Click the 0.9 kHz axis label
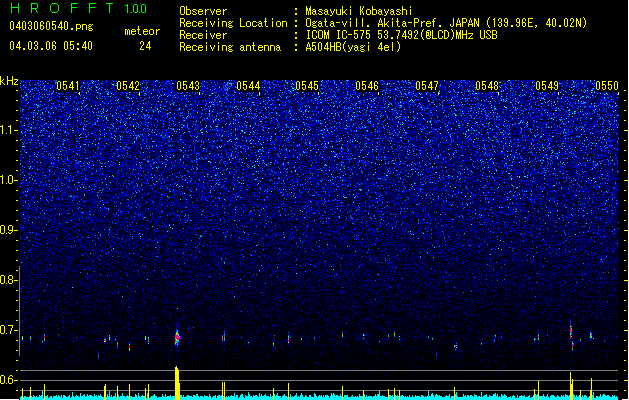Screen dimensions: 629x400 tap(8, 230)
